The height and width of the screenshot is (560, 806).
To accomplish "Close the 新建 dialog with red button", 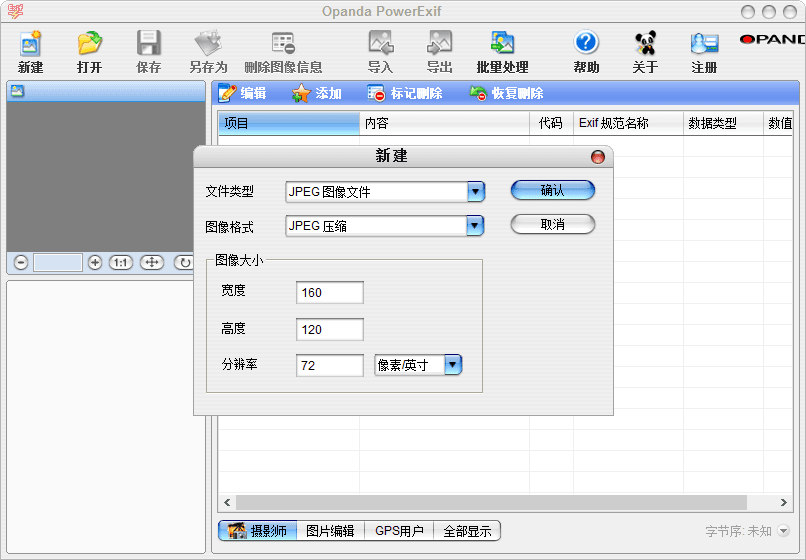I will pyautogui.click(x=598, y=157).
